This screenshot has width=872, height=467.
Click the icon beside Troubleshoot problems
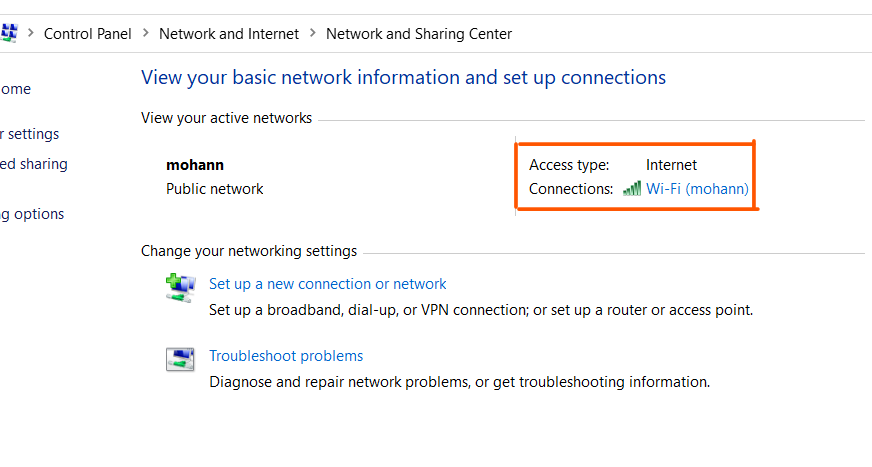180,359
